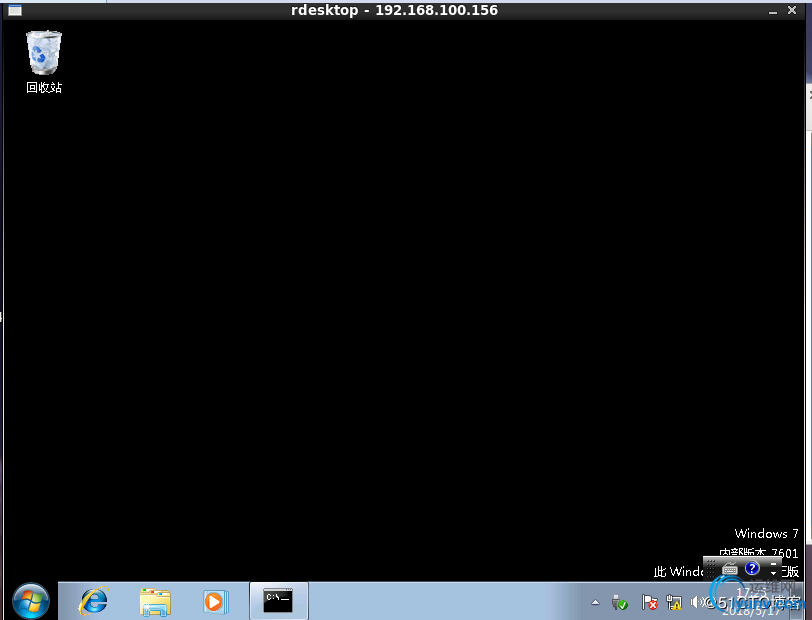
Task: Switch to the Command Prompt taskbar window
Action: pos(279,601)
